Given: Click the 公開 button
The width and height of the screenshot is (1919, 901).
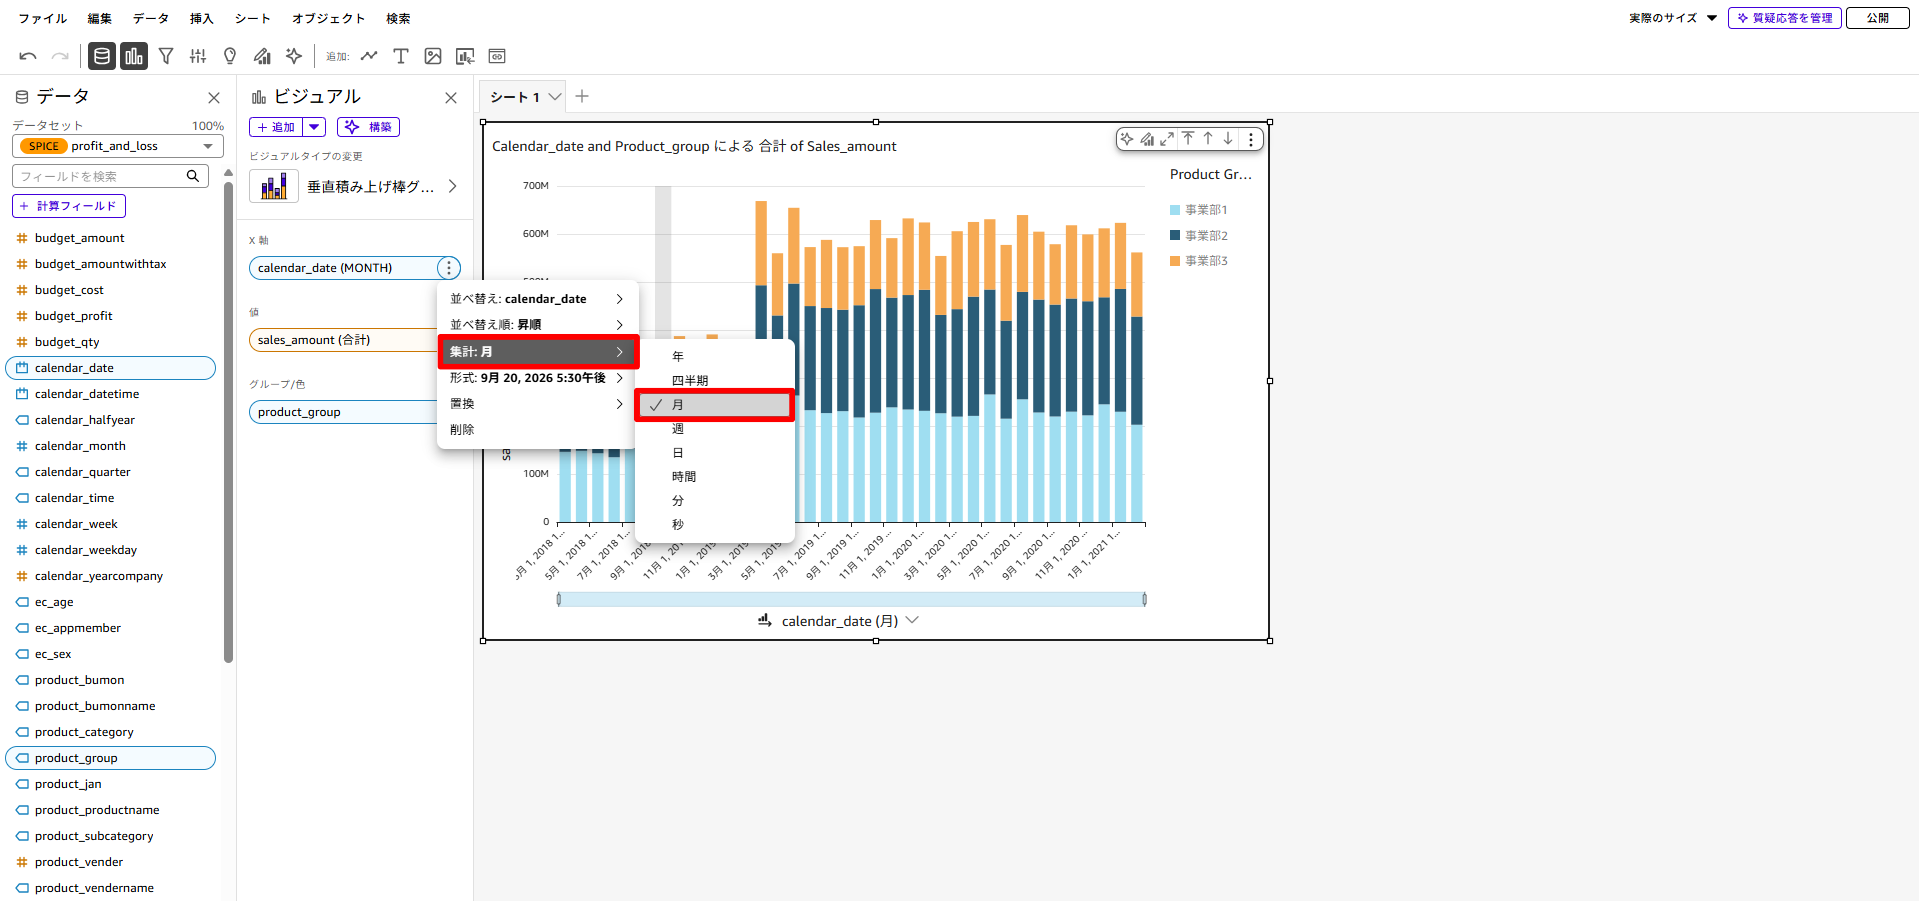Looking at the screenshot, I should [1877, 18].
